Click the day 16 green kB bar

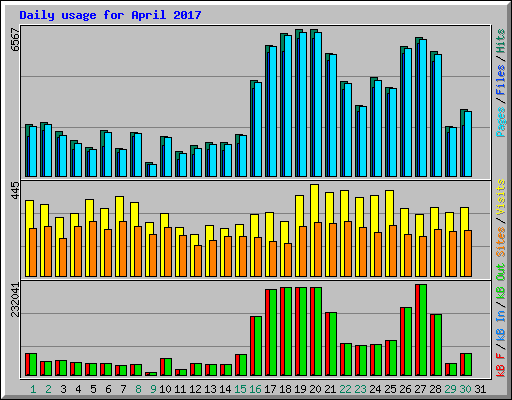258,346
